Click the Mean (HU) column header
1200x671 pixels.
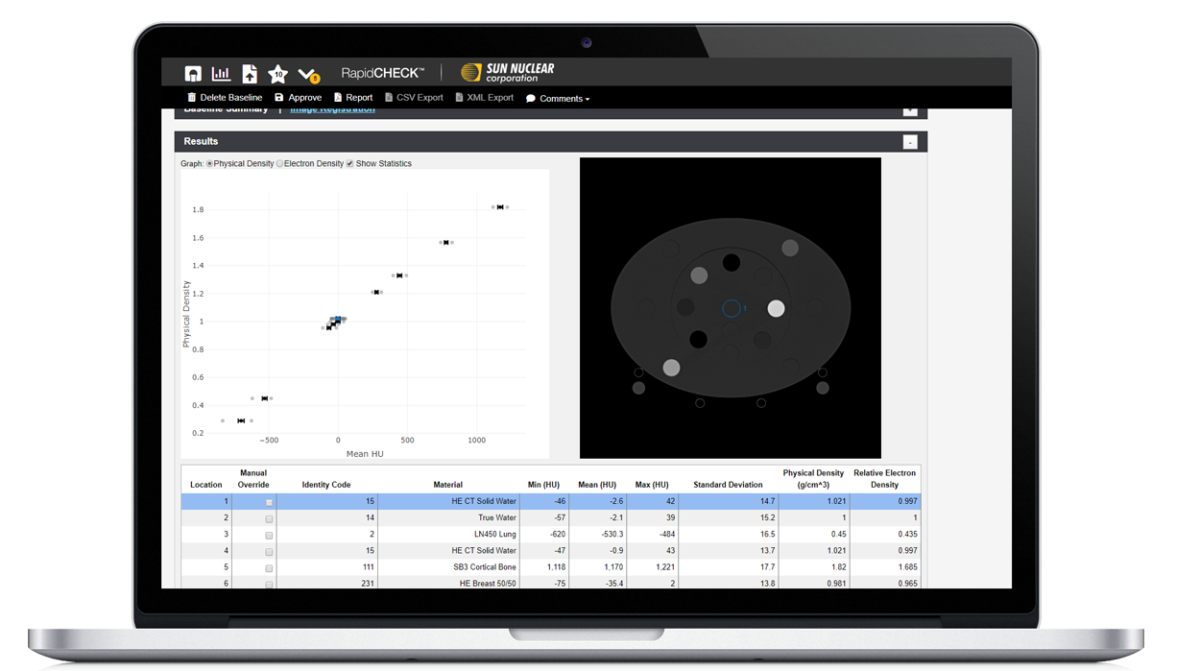[597, 485]
